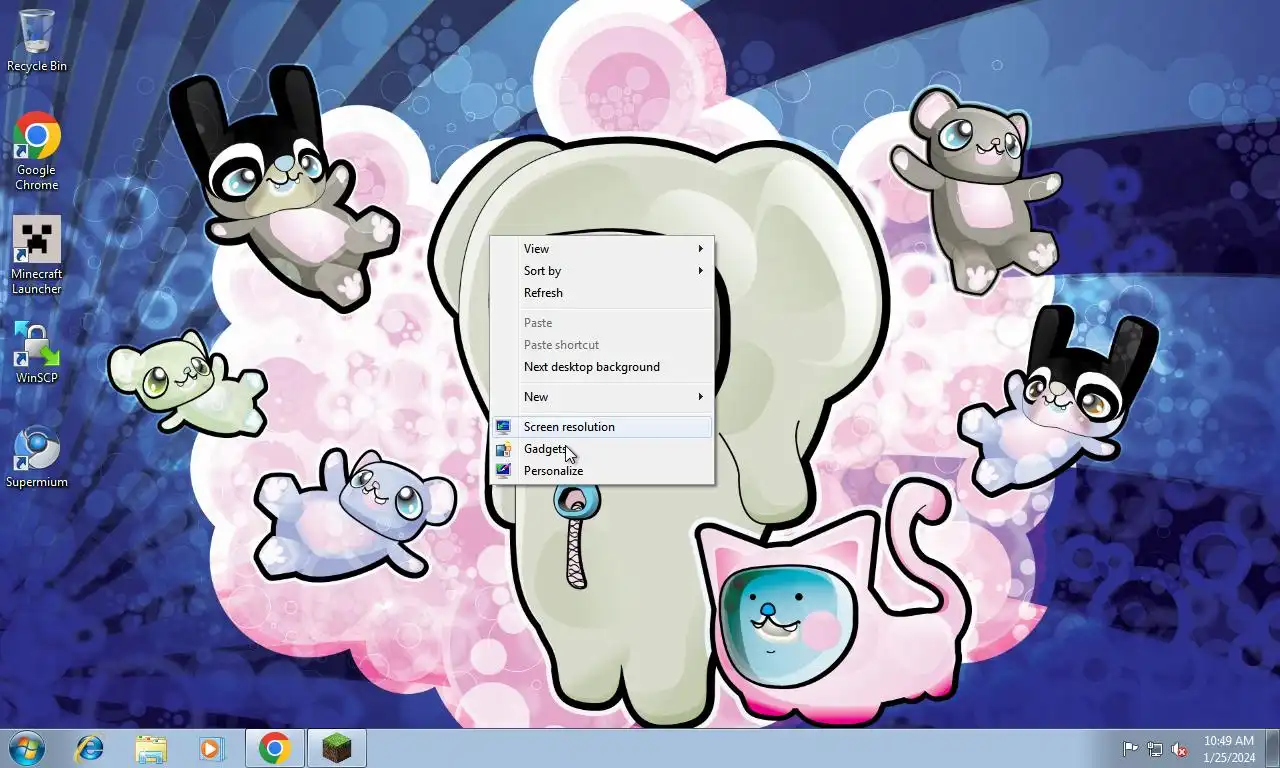1280x768 pixels.
Task: Switch to Minecraft grass block taskbar button
Action: [337, 748]
